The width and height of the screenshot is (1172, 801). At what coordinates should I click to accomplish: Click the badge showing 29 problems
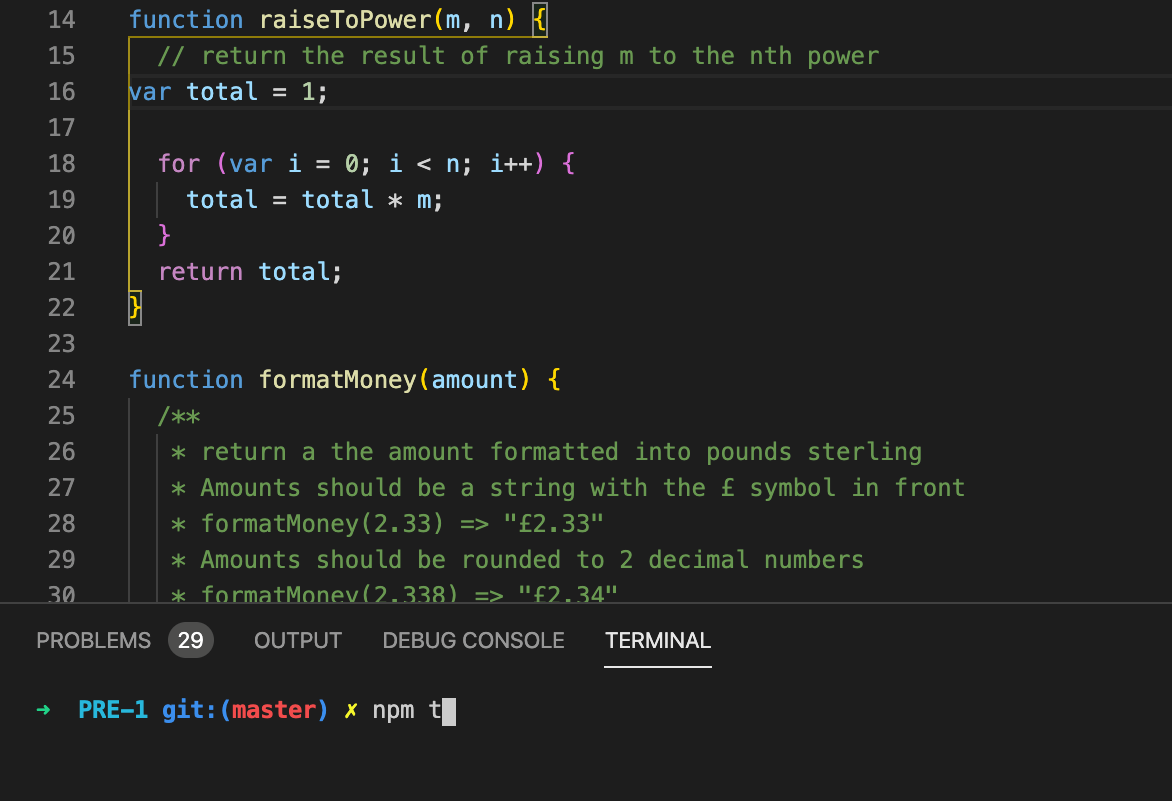[x=190, y=640]
